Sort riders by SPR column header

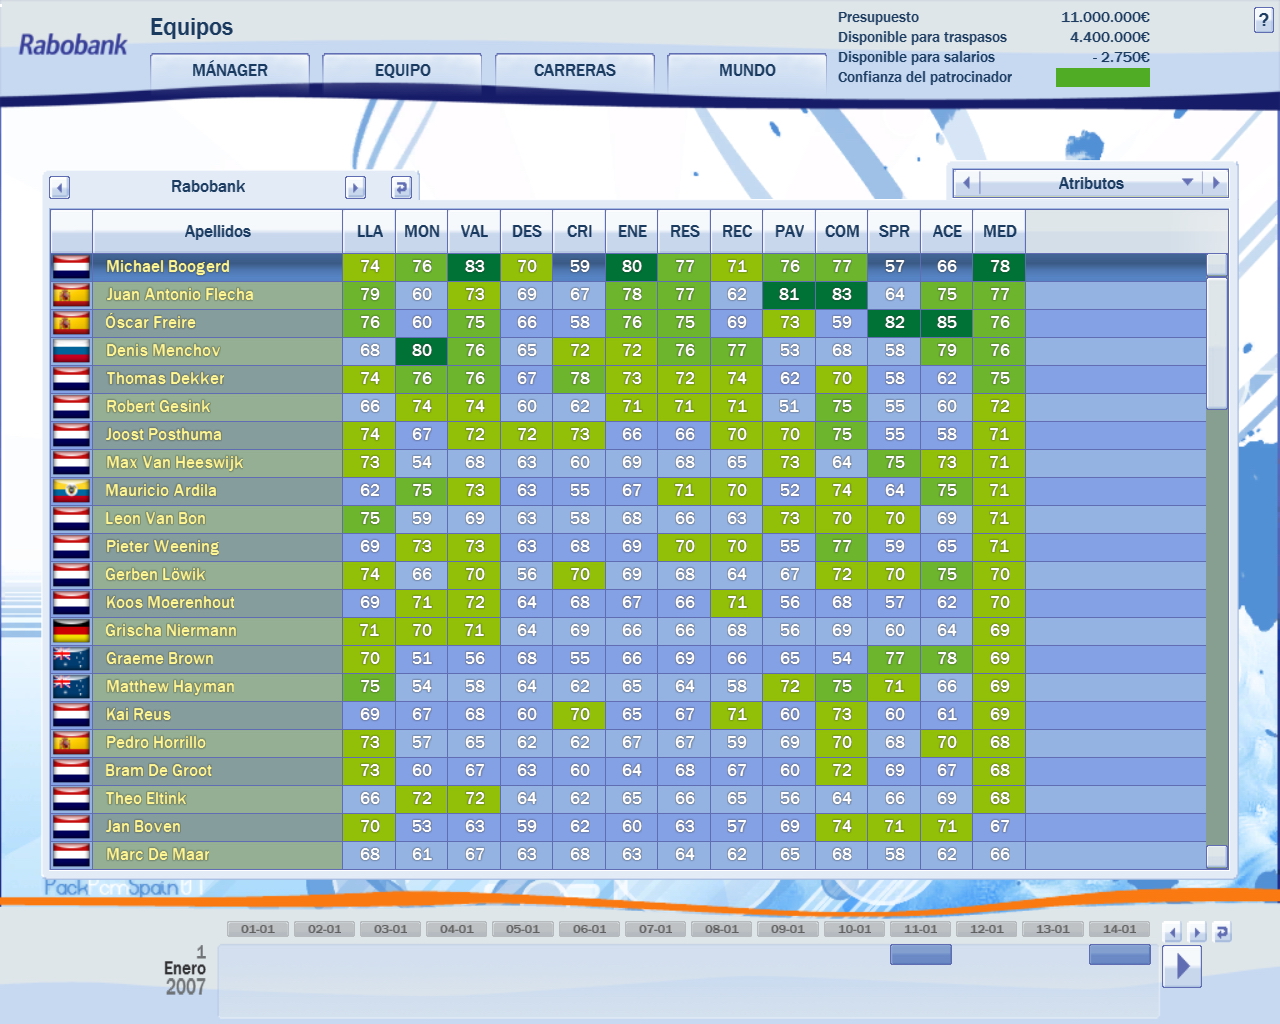point(894,231)
